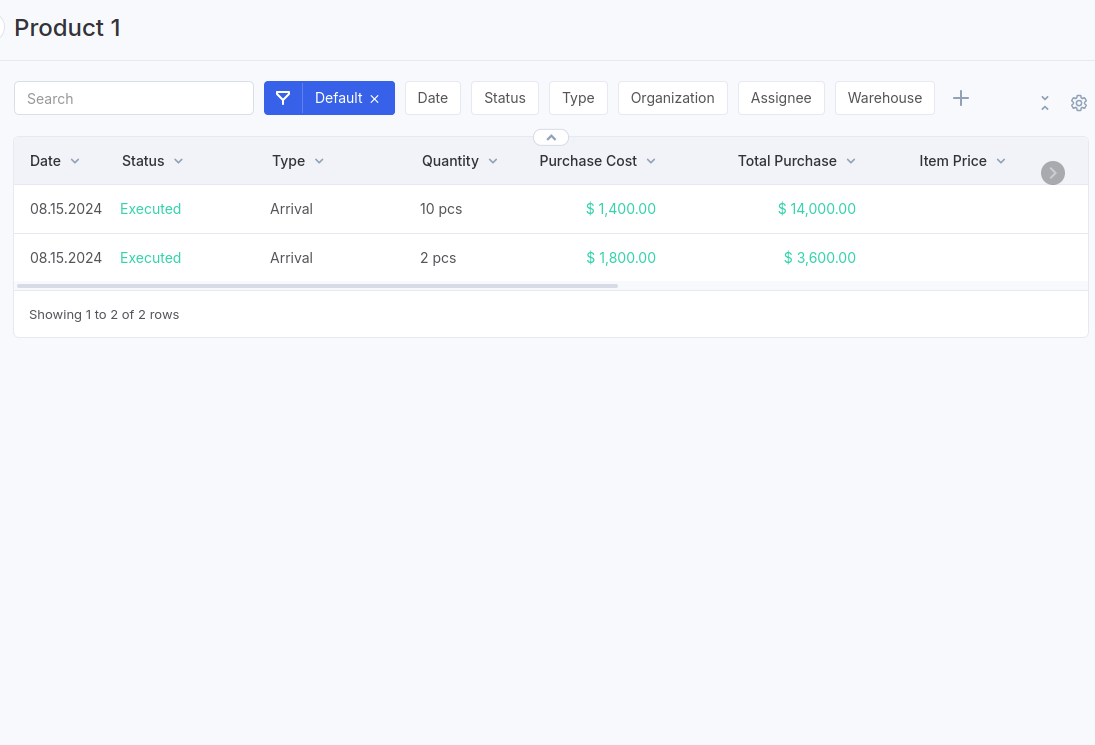Click the Total Purchase column header

click(x=787, y=161)
